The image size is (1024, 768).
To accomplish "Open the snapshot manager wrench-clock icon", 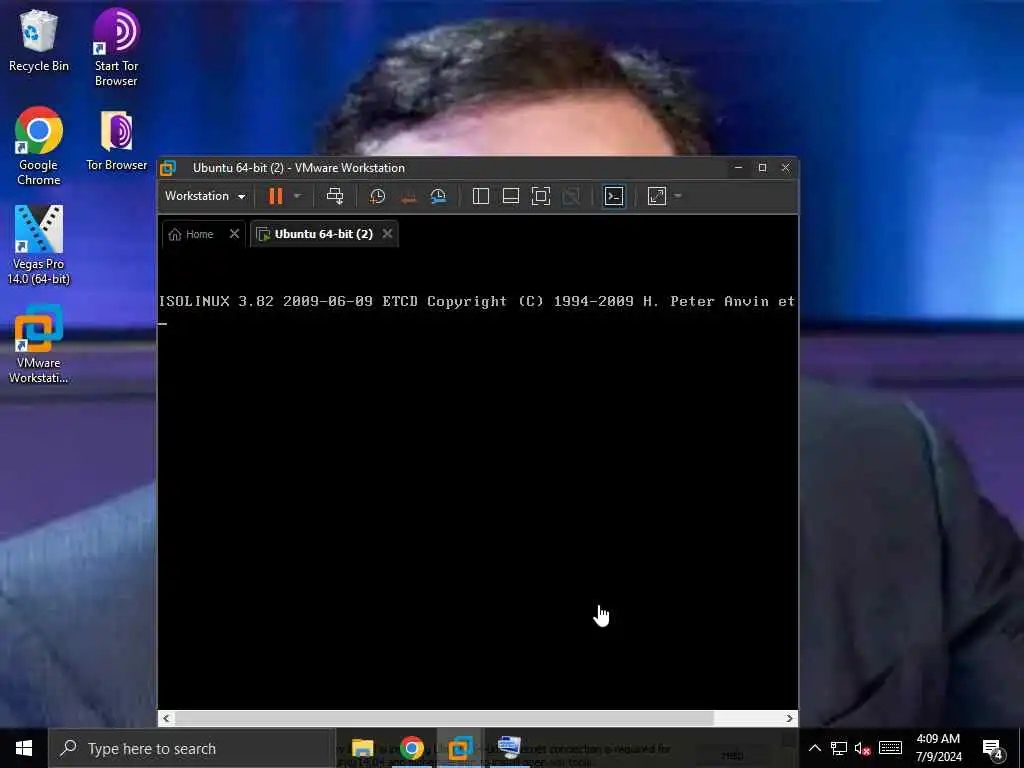I will 438,196.
